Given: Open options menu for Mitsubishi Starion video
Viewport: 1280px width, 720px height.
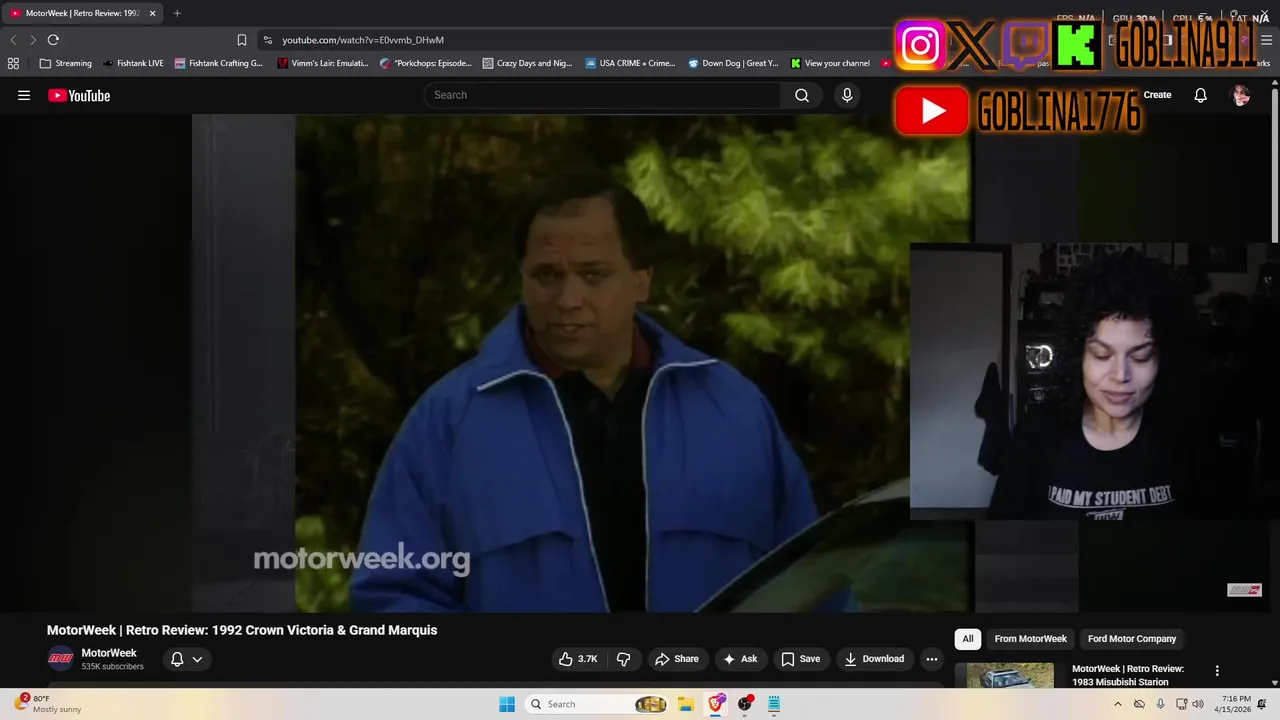Looking at the screenshot, I should point(1217,671).
